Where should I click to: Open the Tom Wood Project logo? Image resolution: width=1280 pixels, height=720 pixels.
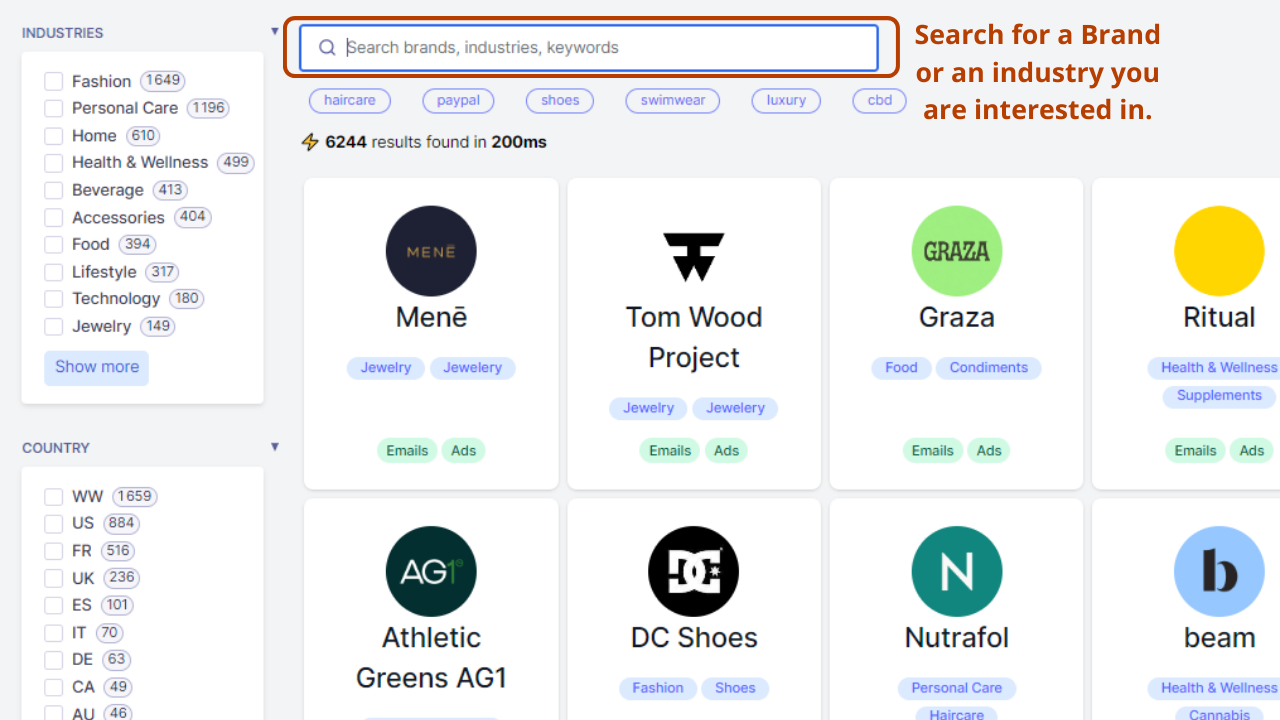(x=694, y=256)
